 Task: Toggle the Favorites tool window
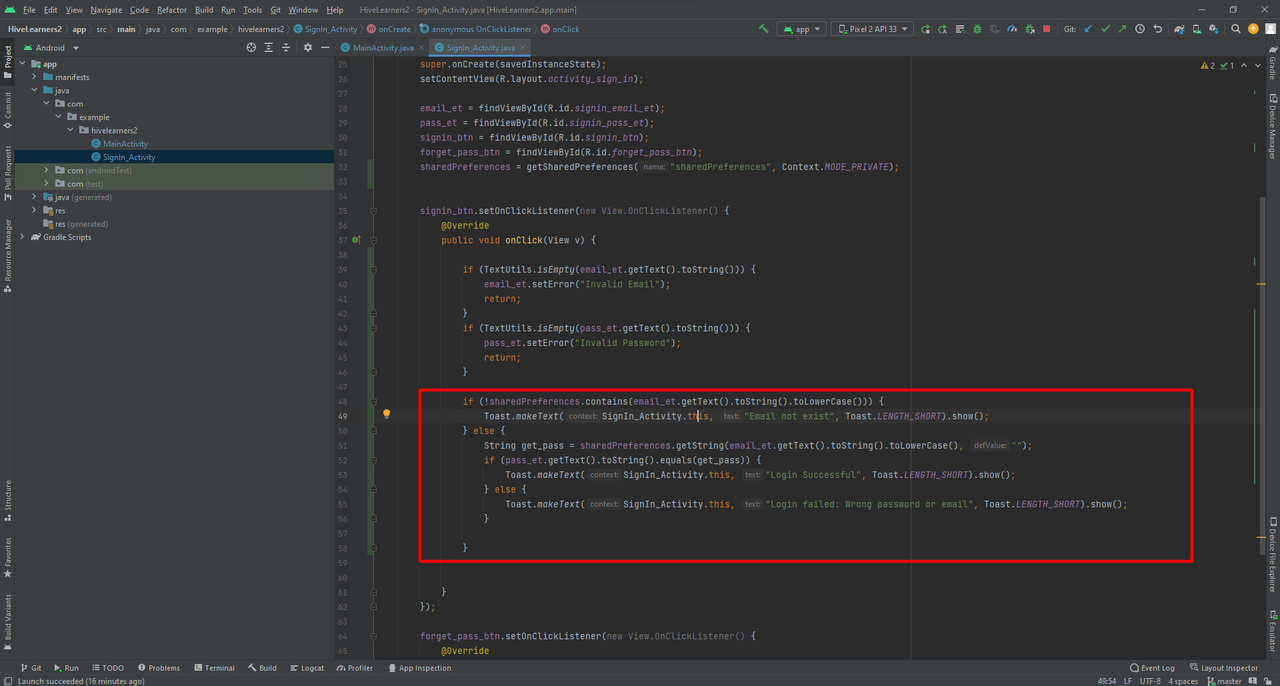click(x=8, y=558)
